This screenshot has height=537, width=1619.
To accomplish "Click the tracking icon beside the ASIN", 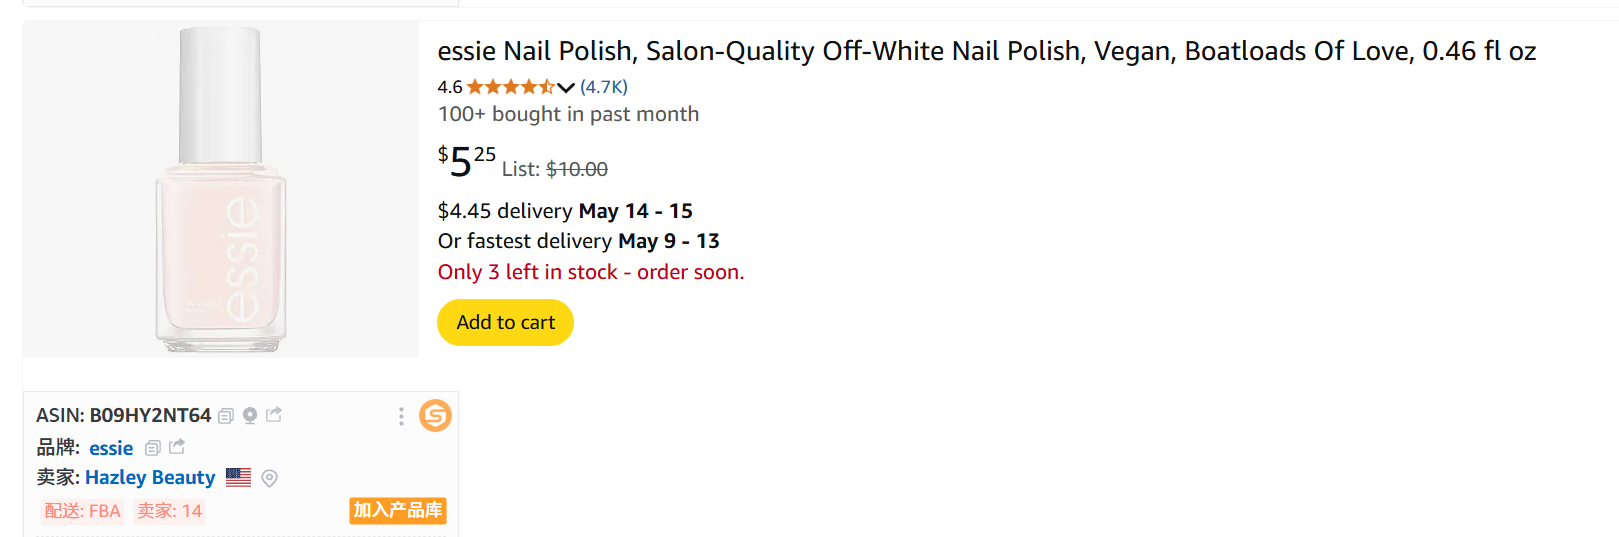I will click(x=250, y=416).
